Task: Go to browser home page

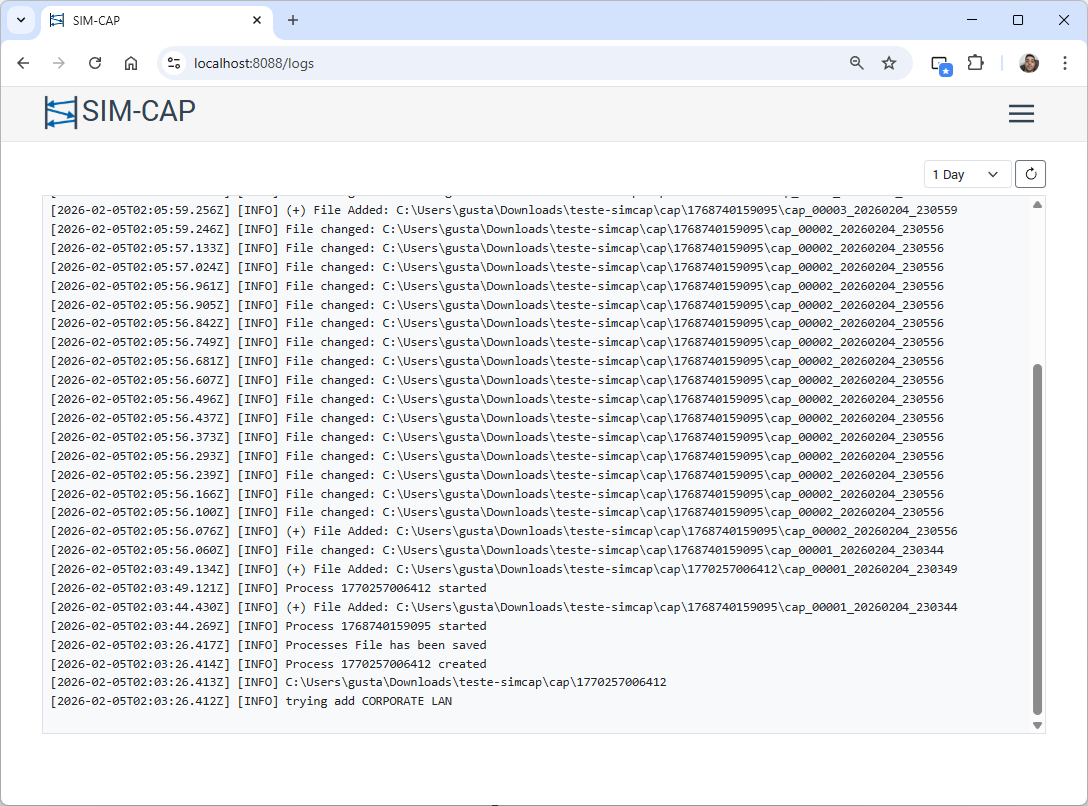Action: [x=131, y=63]
